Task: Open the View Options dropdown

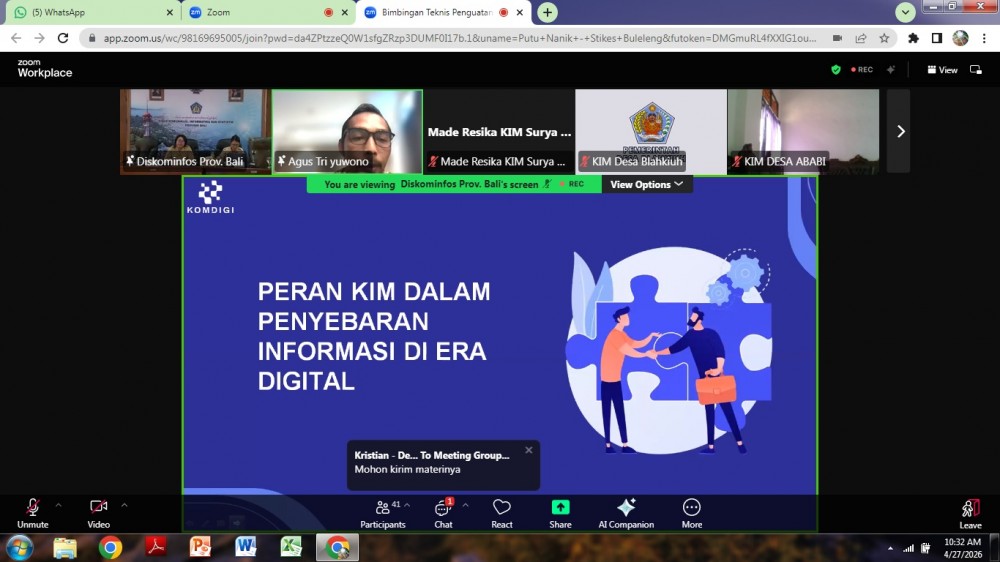Action: point(647,184)
